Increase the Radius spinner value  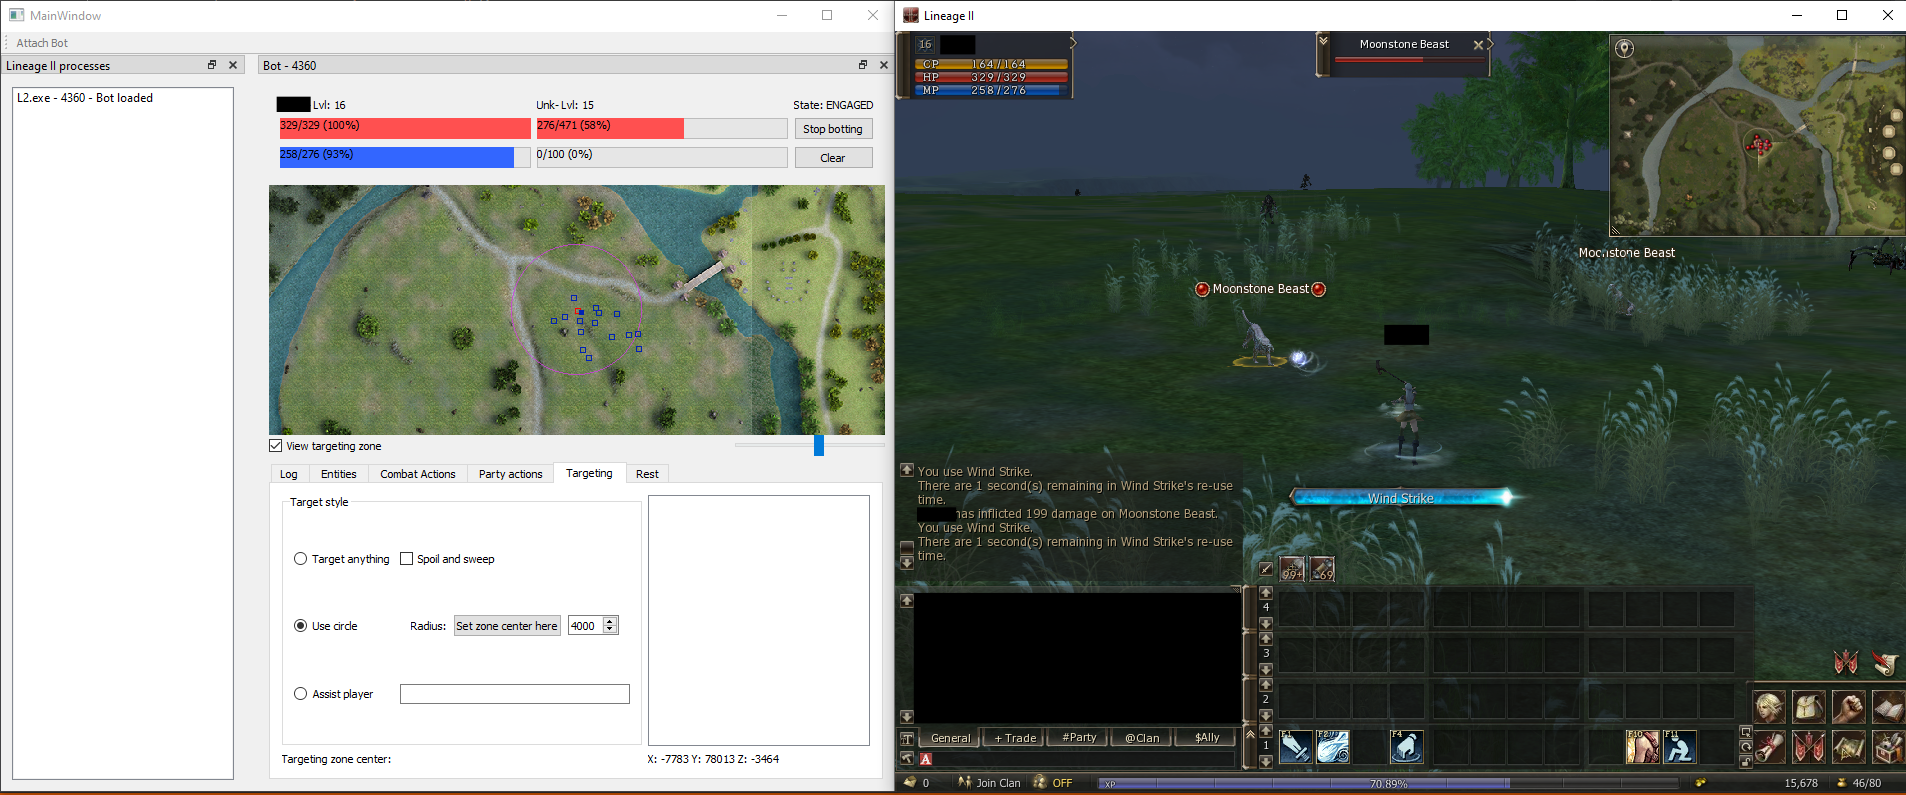(610, 621)
